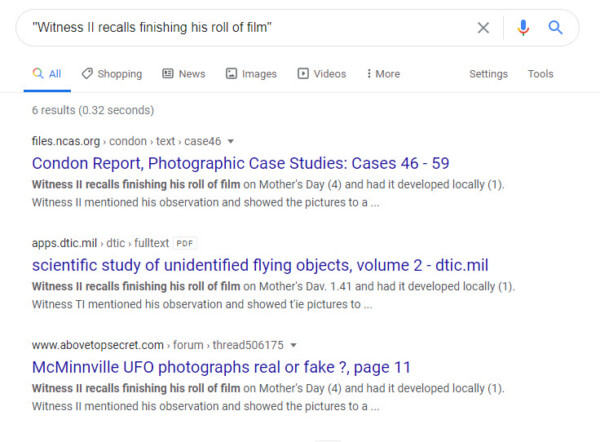Open the Settings menu
Viewport: 600px width, 442px height.
488,74
